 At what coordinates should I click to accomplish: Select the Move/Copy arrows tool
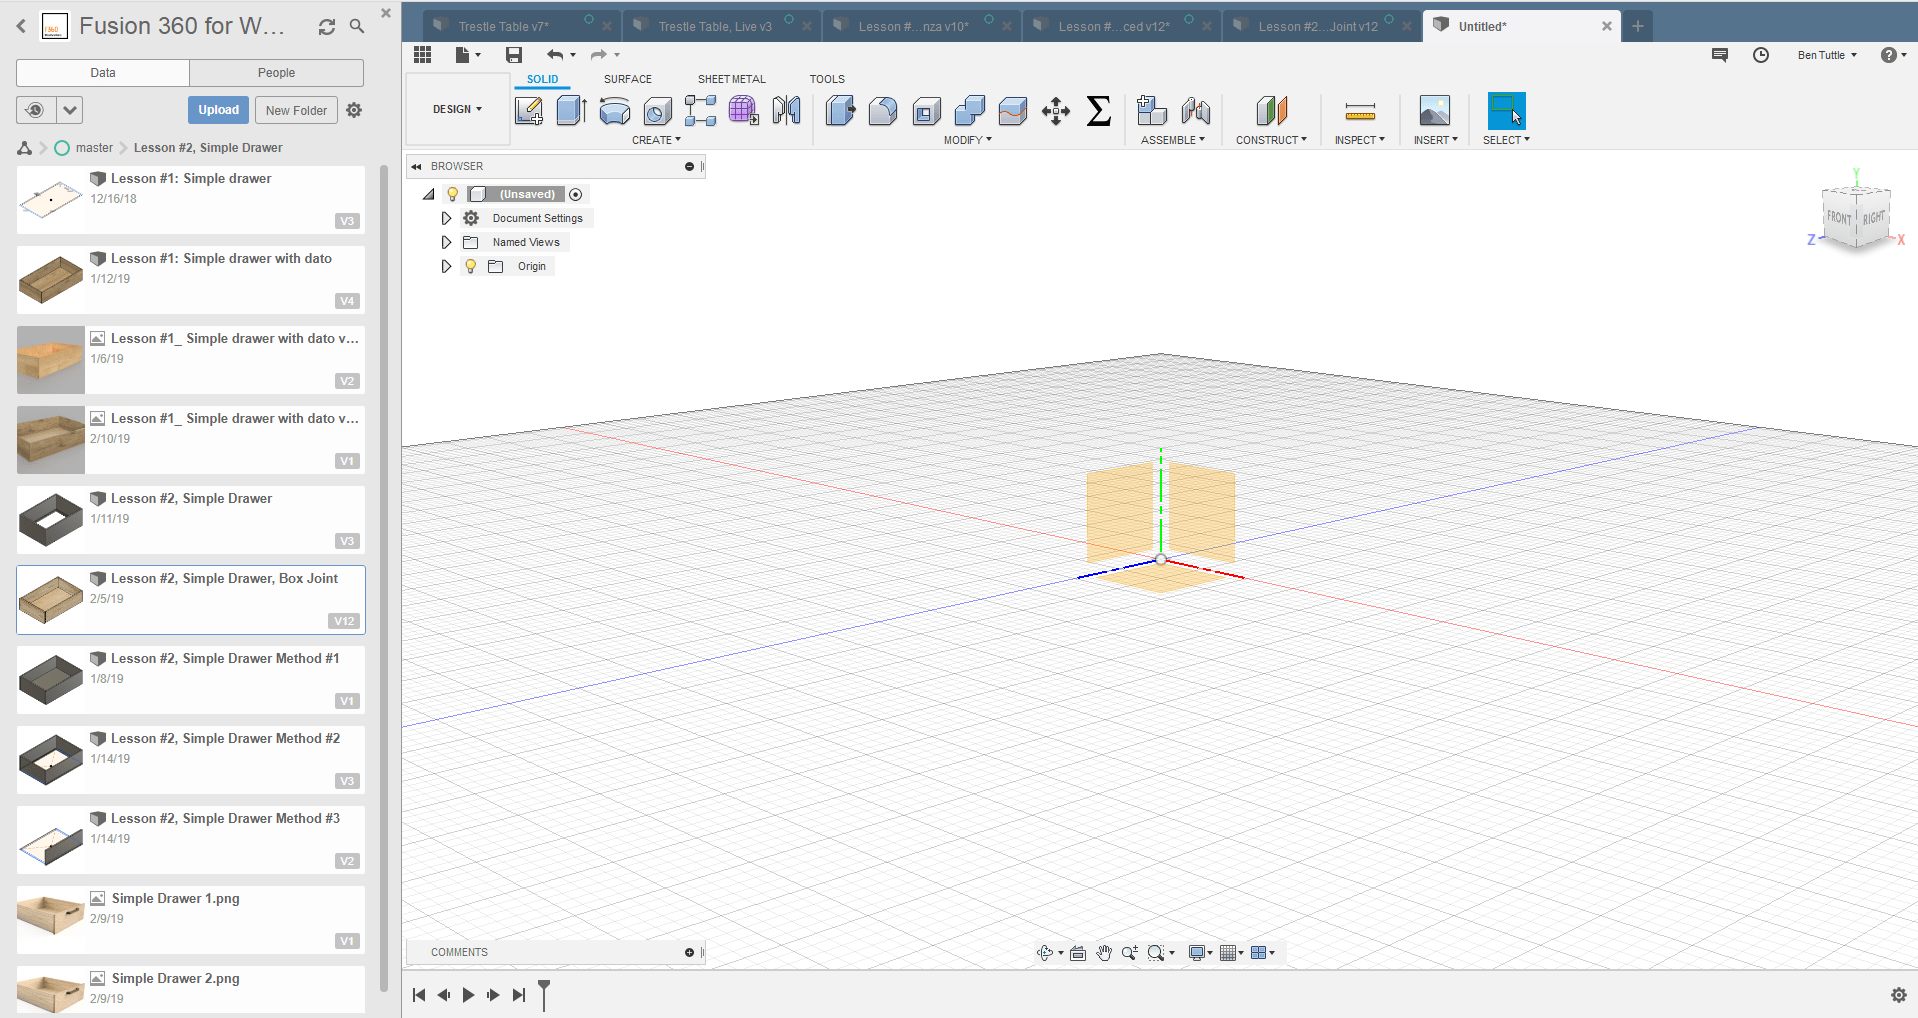(x=1055, y=111)
